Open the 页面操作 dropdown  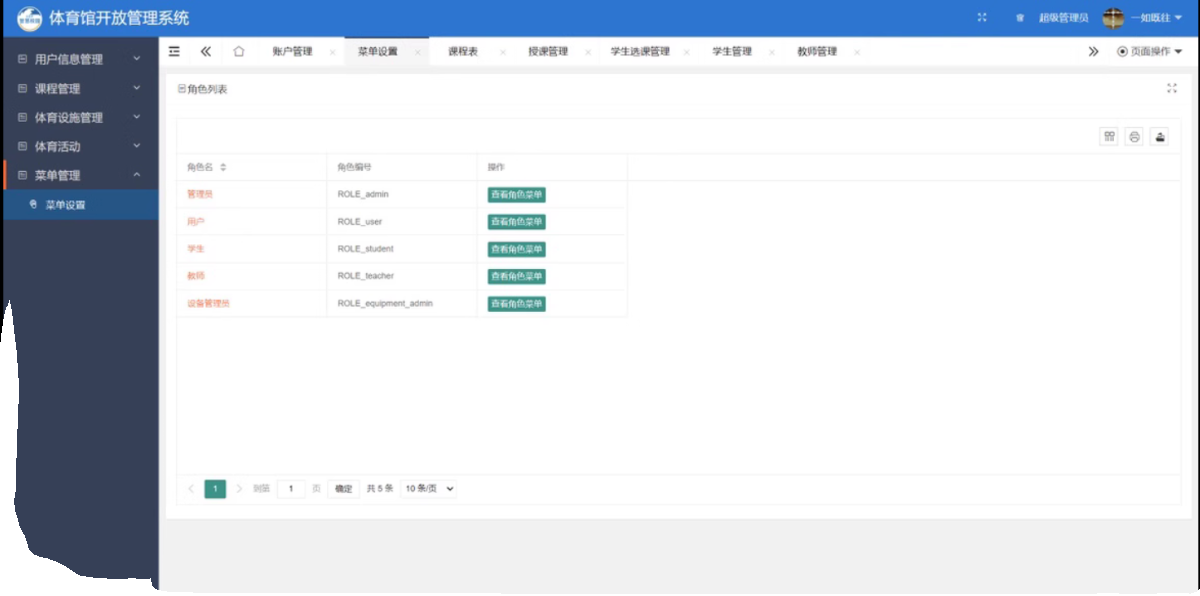click(x=1150, y=51)
